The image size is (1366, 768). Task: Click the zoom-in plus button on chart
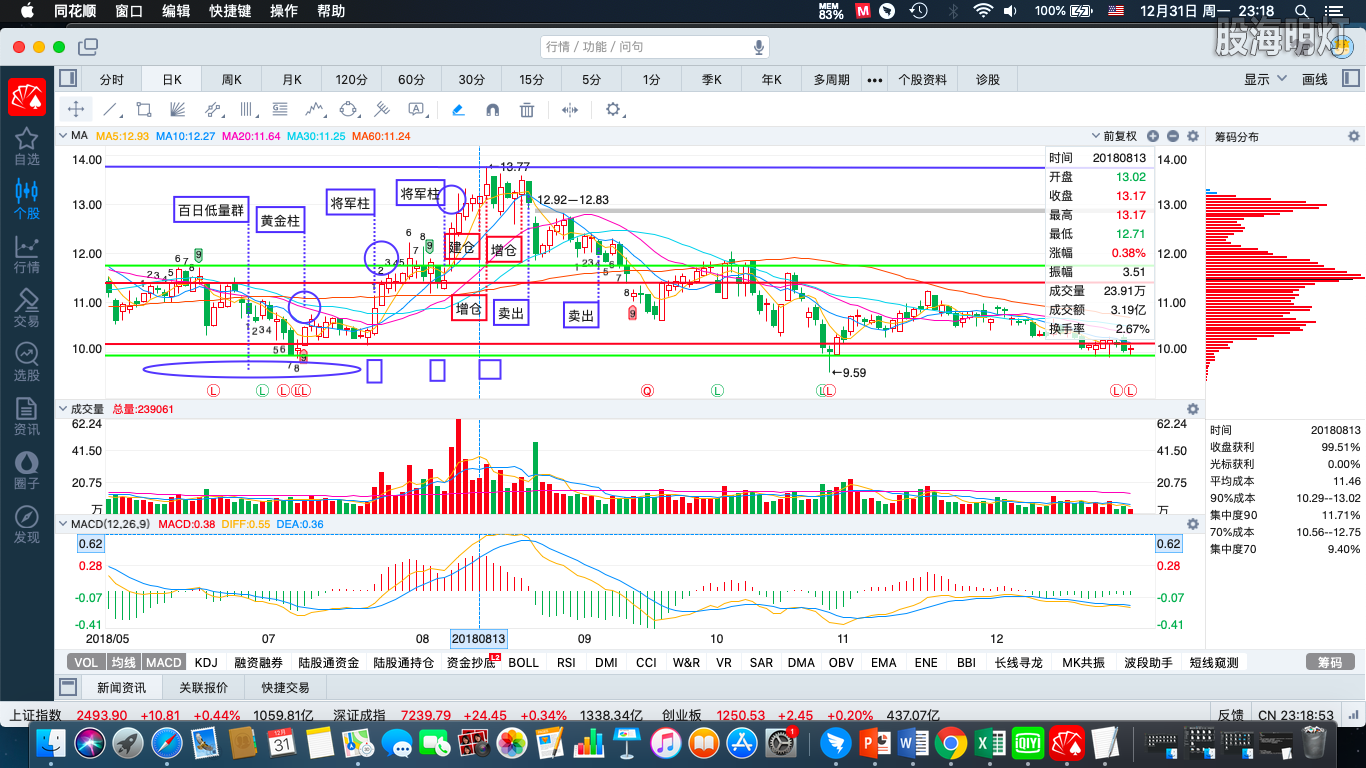coord(1153,136)
